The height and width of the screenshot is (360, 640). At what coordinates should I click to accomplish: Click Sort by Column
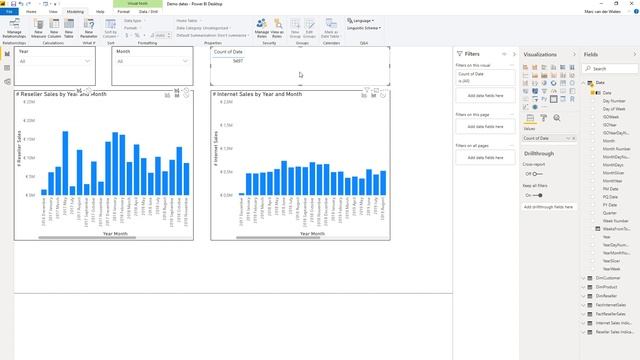[110, 28]
